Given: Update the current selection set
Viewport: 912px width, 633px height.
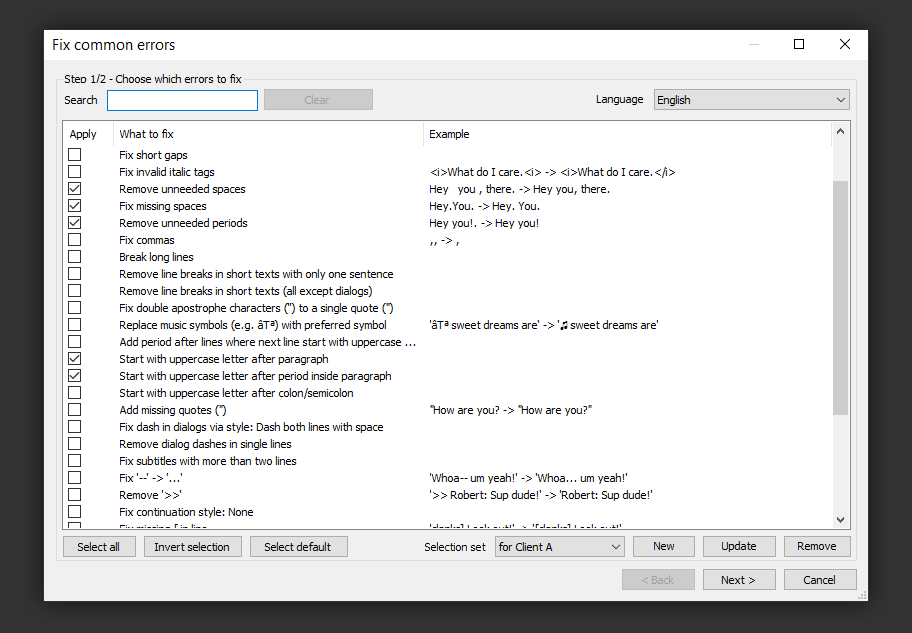Looking at the screenshot, I should click(x=738, y=546).
